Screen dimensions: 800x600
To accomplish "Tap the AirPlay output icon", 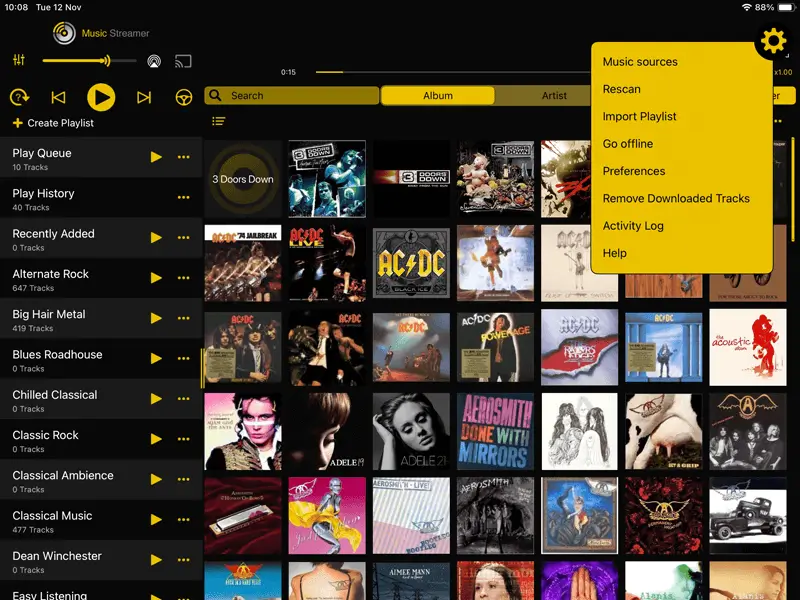I will tap(154, 61).
